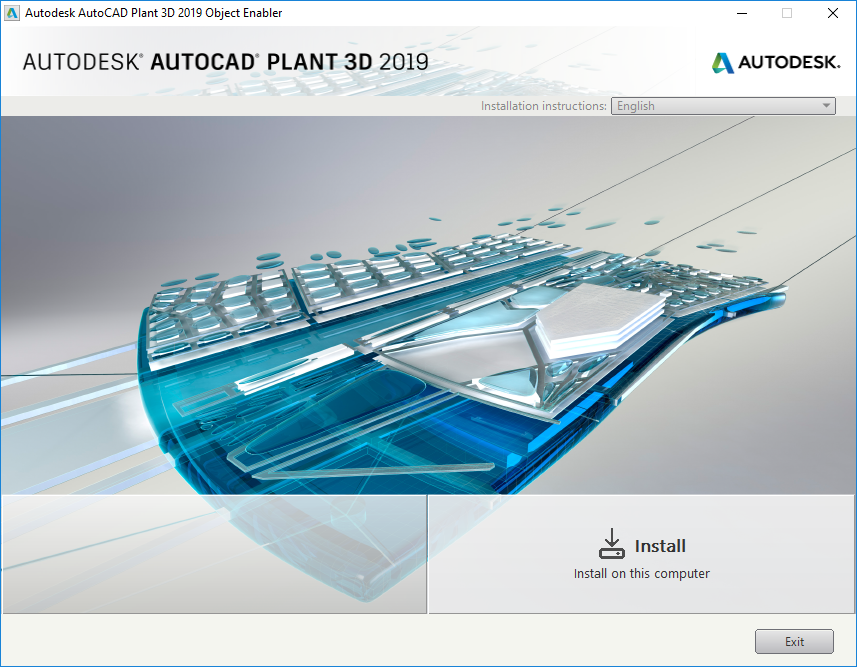Screen dimensions: 857x667
Task: Click the 'AUTODESK AUTOCAD PLANT 3D 2019' heading
Action: coord(225,62)
